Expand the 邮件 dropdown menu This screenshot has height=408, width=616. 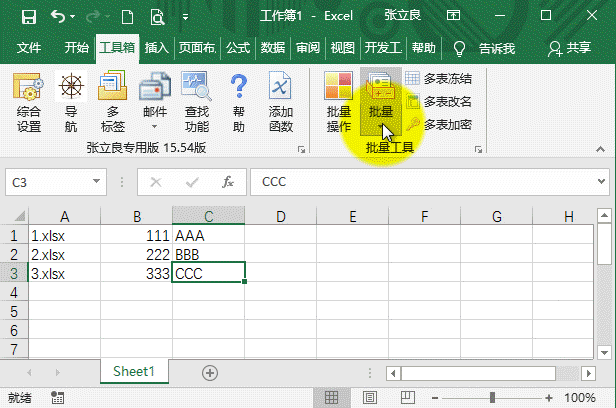tap(155, 126)
